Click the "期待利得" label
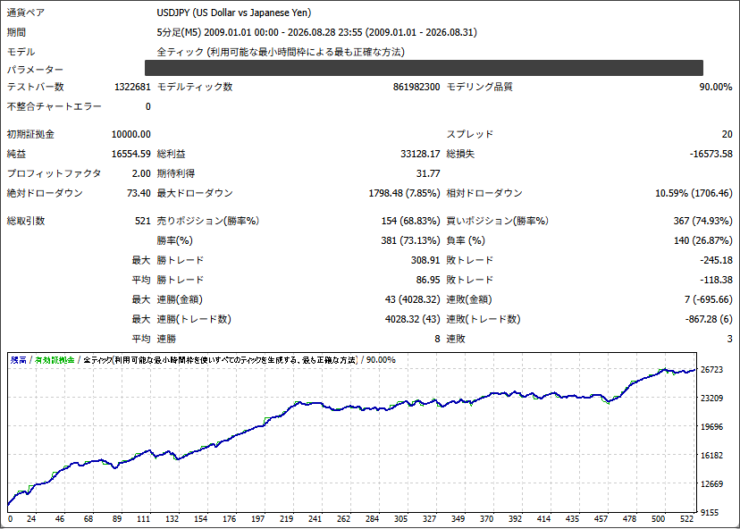Screen dimensions: 740x529 point(176,174)
